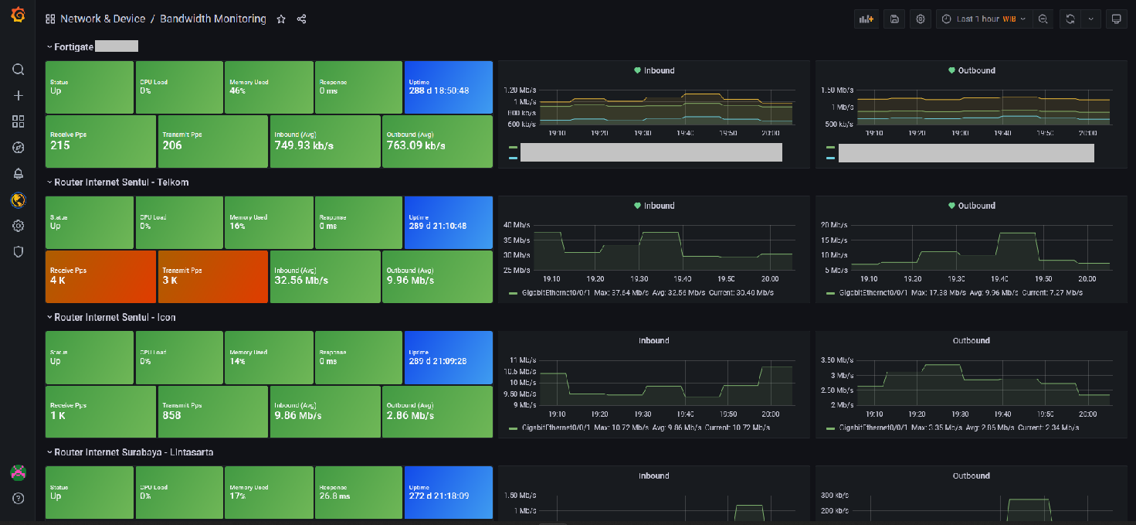Open the user avatar in sidebar
The width and height of the screenshot is (1136, 525).
click(x=19, y=473)
